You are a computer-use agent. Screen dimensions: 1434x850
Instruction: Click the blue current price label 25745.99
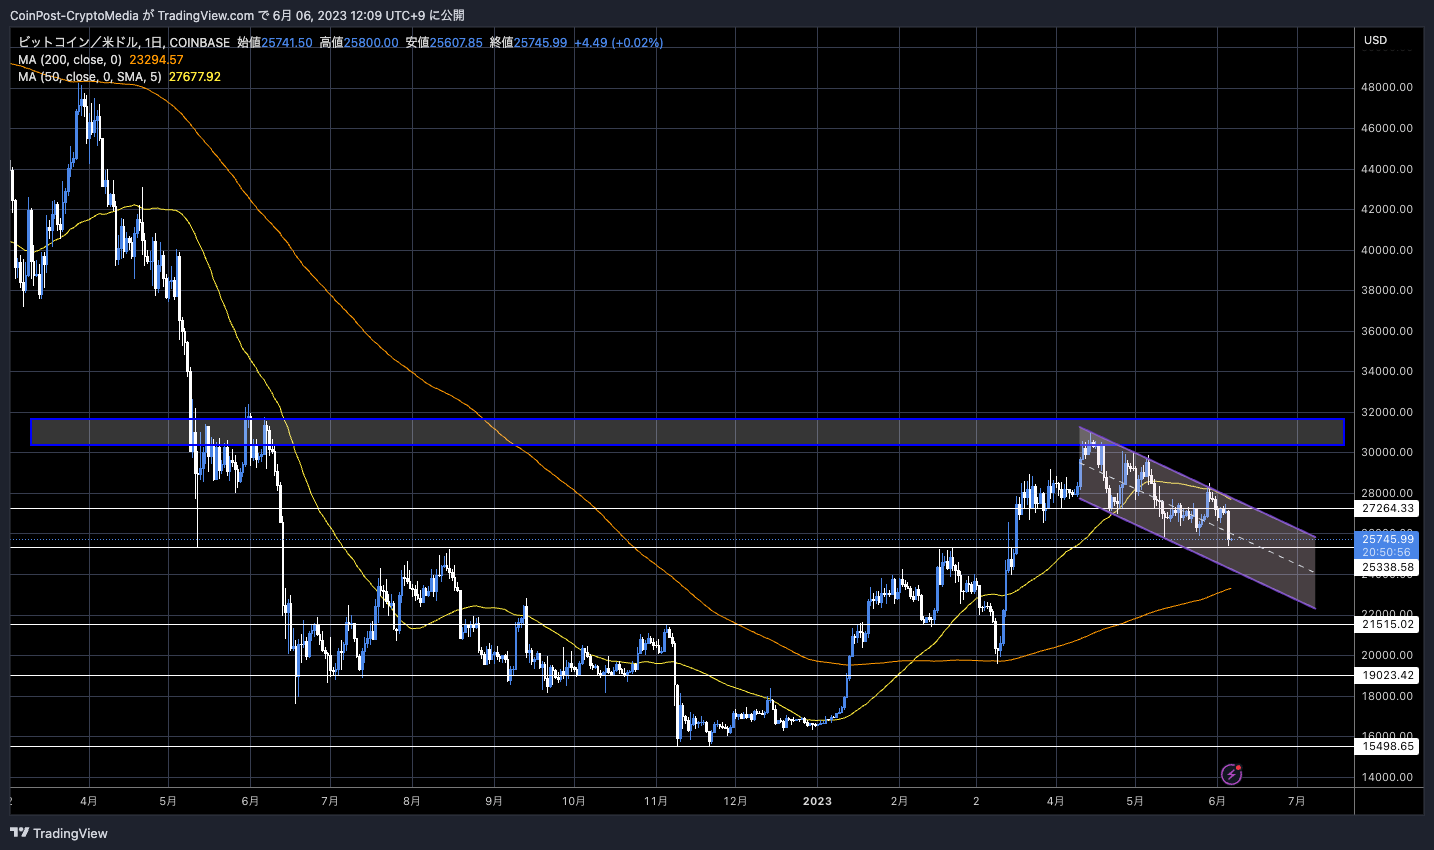(x=1388, y=539)
